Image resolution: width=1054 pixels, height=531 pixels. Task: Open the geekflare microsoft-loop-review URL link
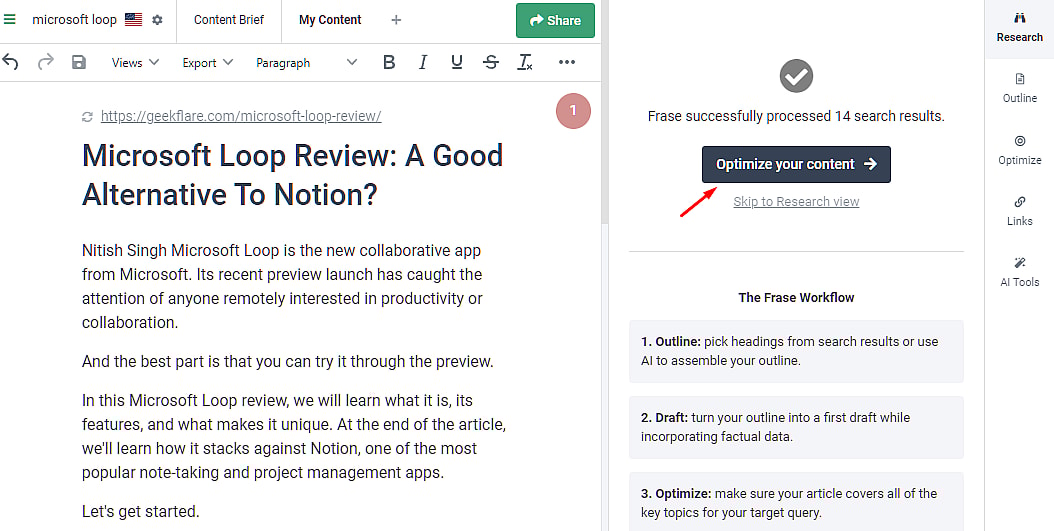click(241, 116)
